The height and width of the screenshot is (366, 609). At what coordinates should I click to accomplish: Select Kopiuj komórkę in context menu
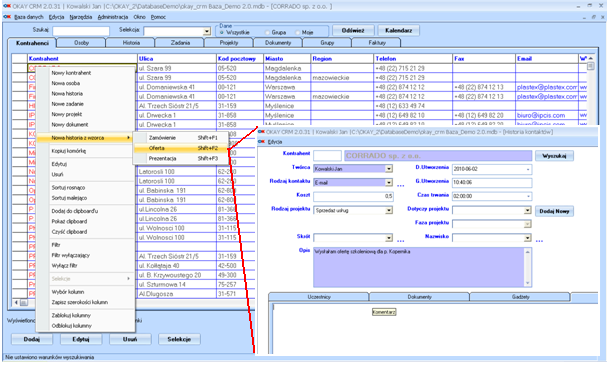pos(85,151)
